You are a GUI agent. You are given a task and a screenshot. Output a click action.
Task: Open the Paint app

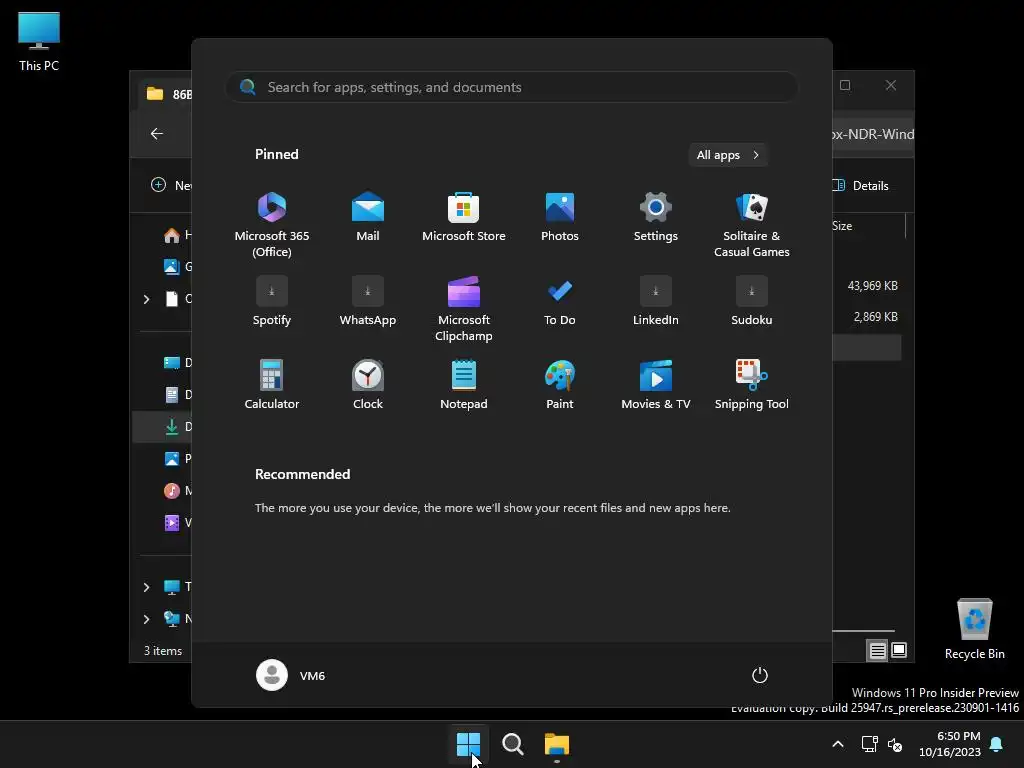(x=560, y=385)
